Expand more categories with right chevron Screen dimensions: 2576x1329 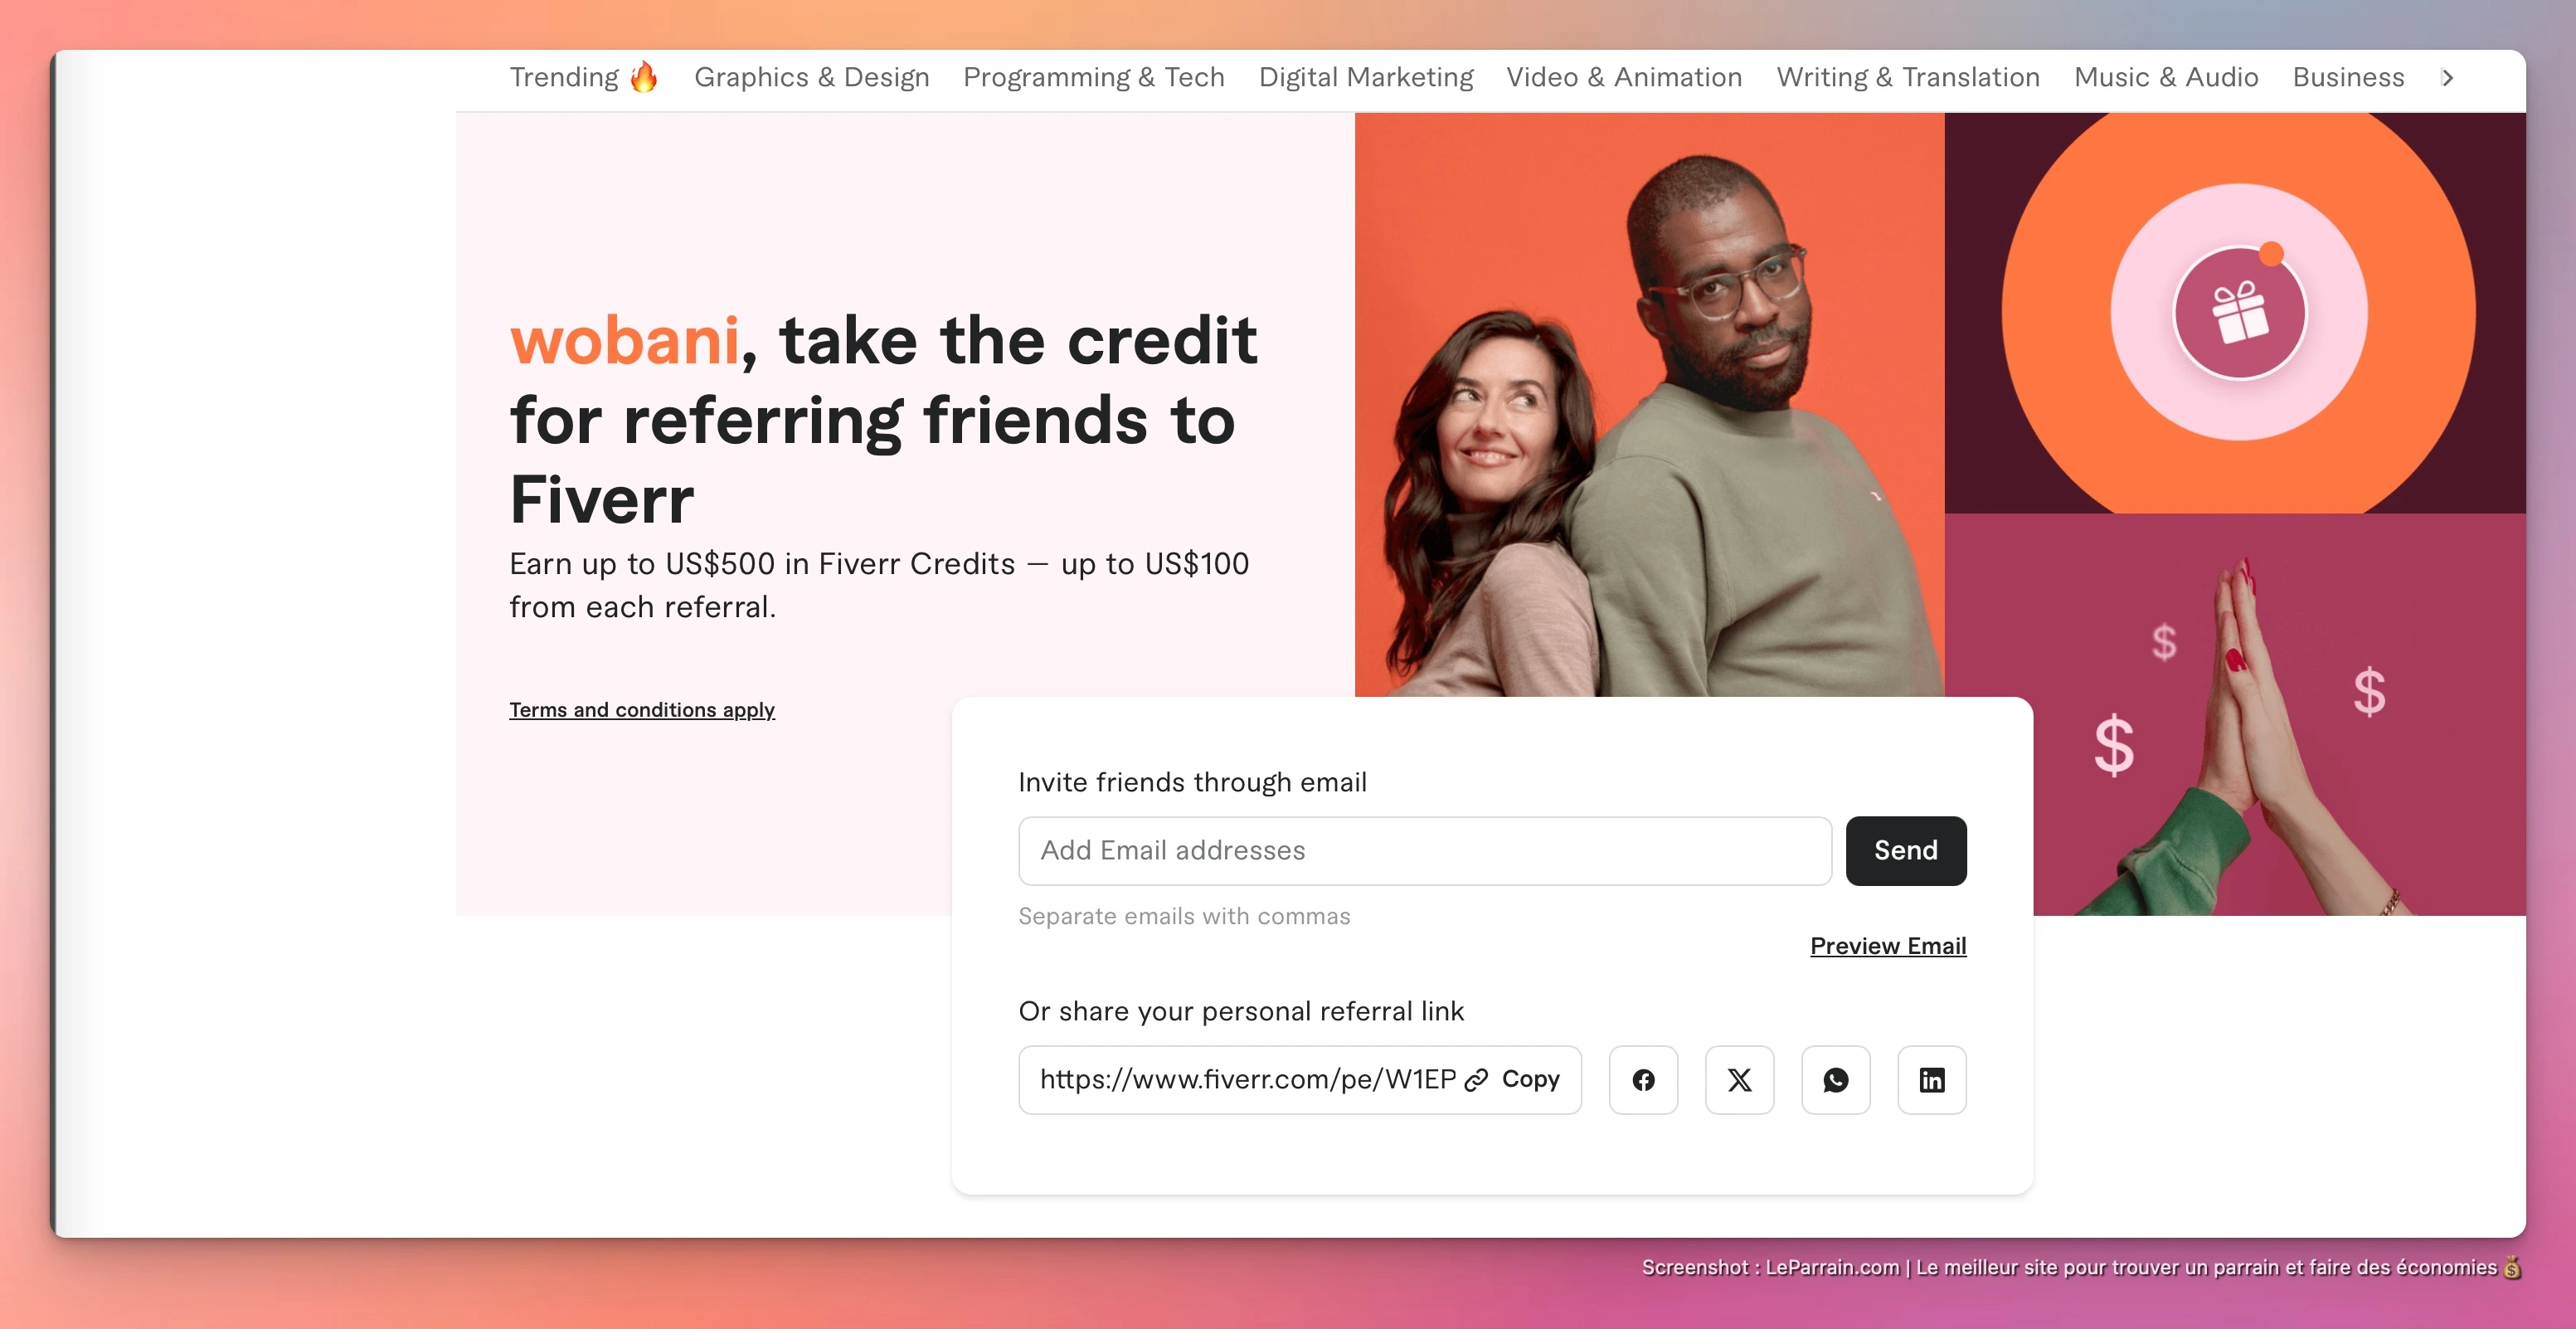2447,77
